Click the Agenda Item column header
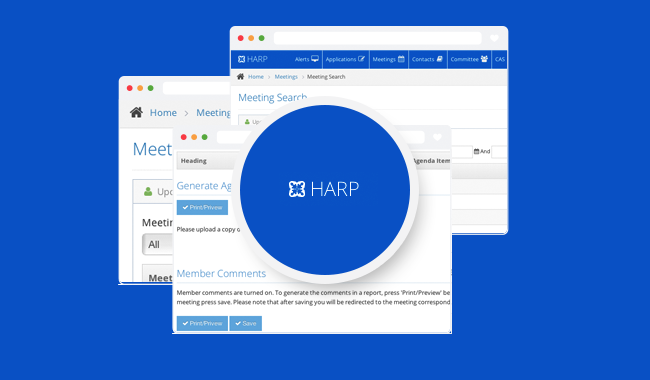The image size is (650, 380). click(432, 161)
